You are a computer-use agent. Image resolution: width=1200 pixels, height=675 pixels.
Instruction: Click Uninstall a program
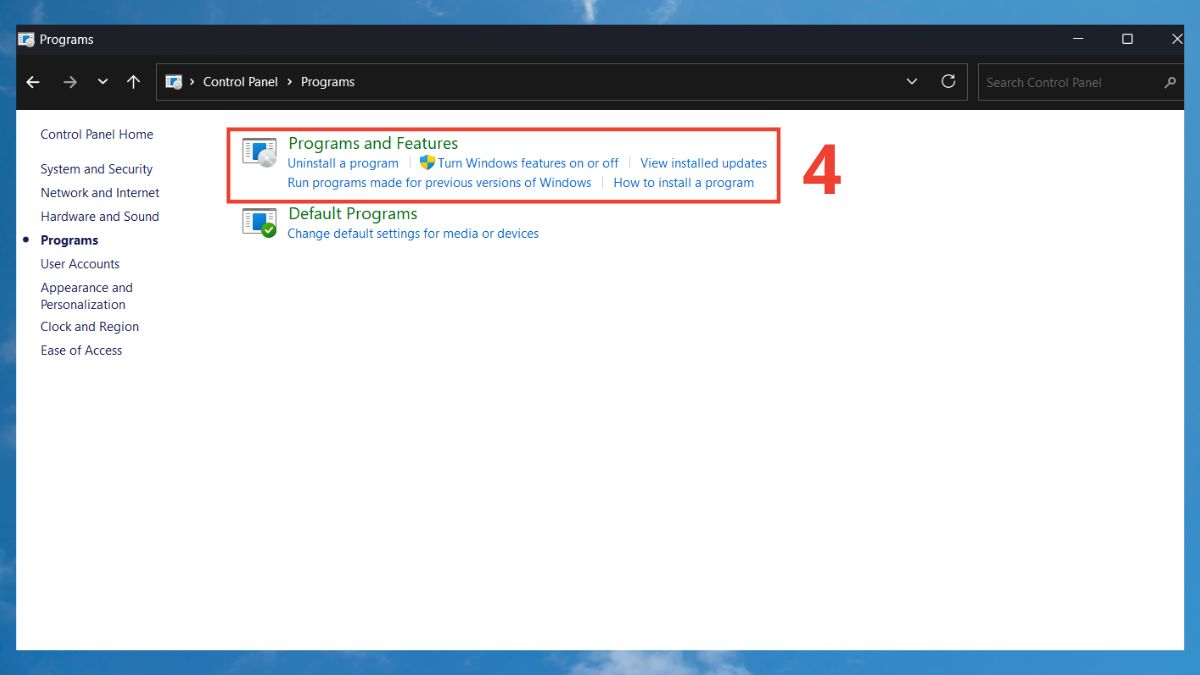coord(343,163)
